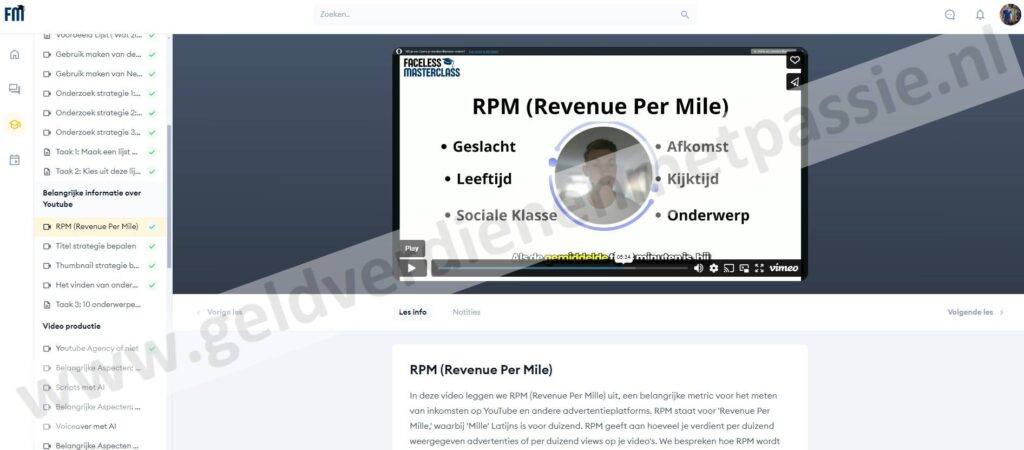1024x450 pixels.
Task: Click the notification bell icon
Action: pyautogui.click(x=980, y=15)
